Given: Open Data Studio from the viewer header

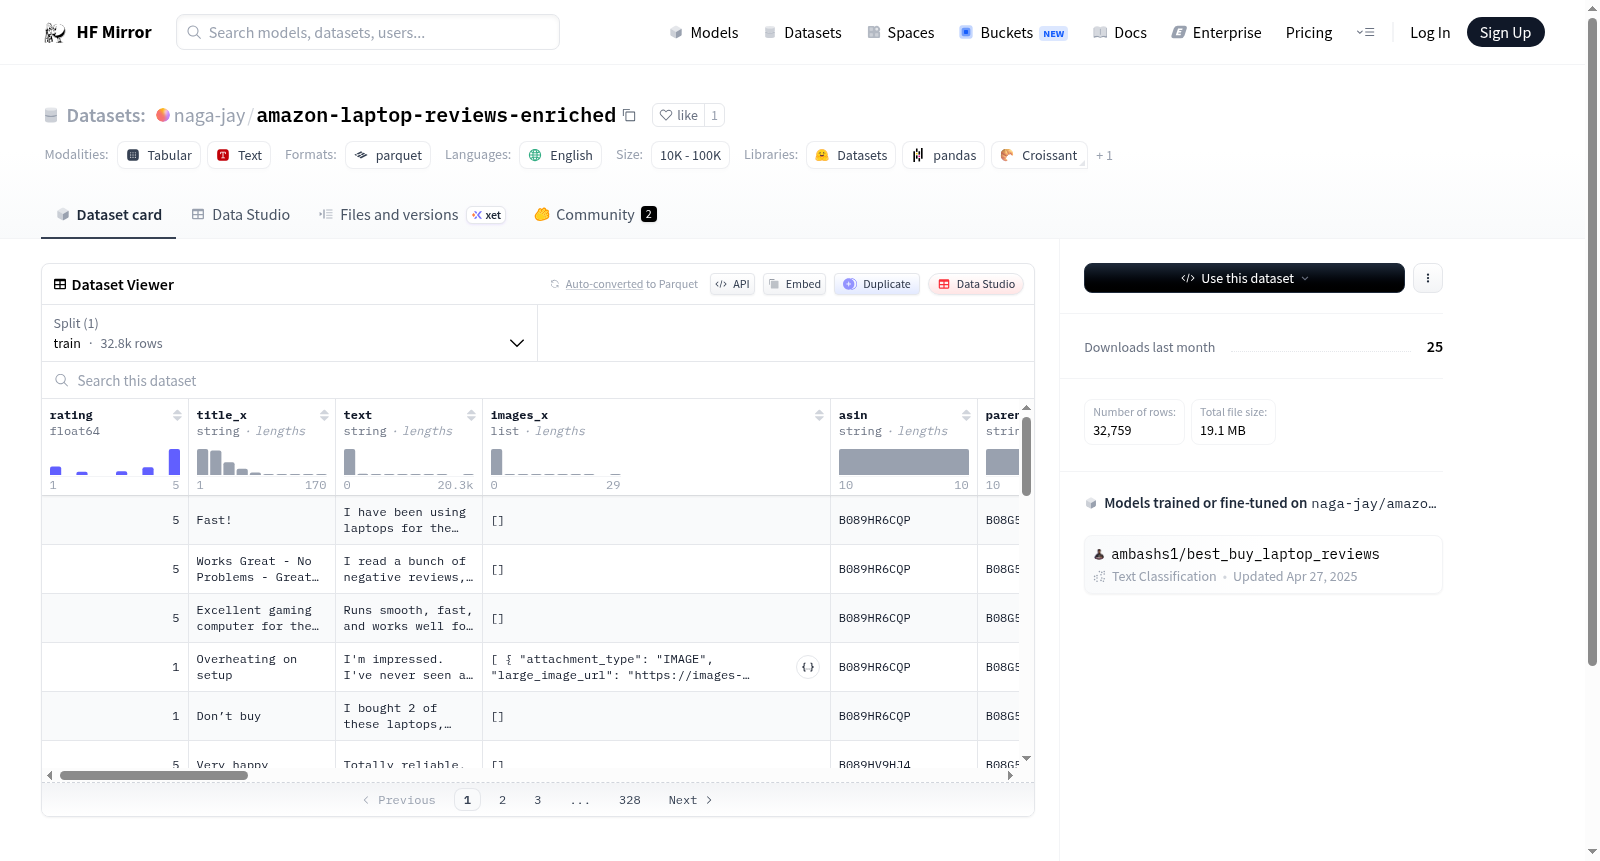Looking at the screenshot, I should 975,284.
